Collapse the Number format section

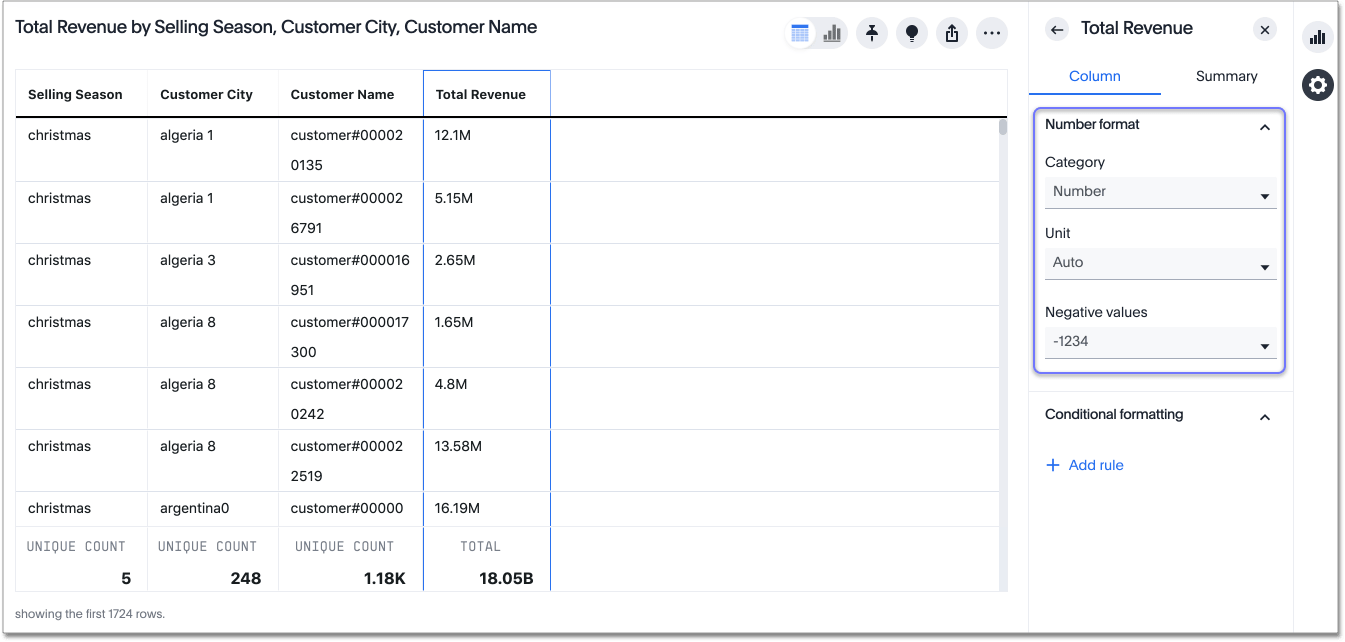point(1265,127)
